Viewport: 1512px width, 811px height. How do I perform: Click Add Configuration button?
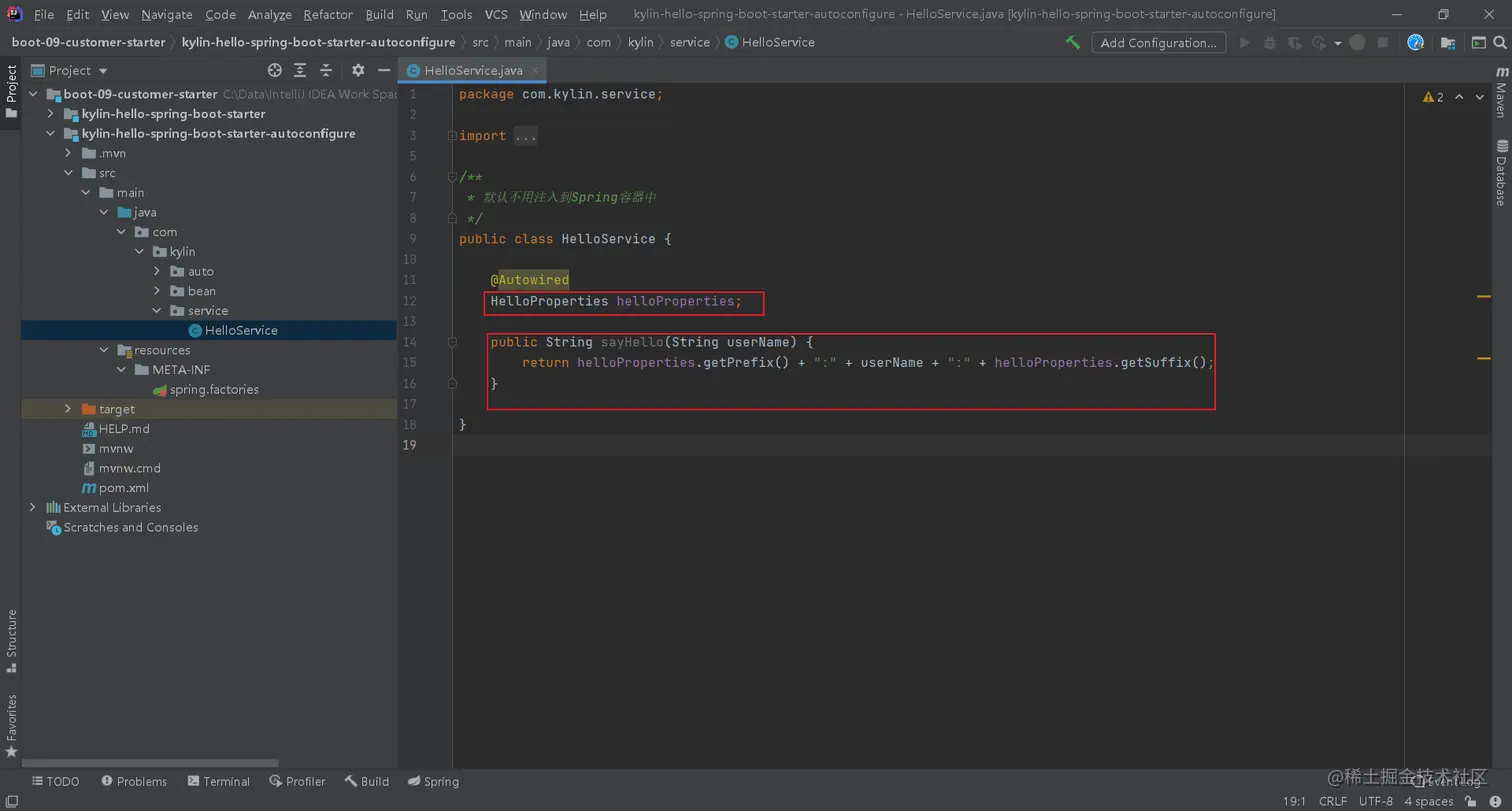click(1158, 43)
